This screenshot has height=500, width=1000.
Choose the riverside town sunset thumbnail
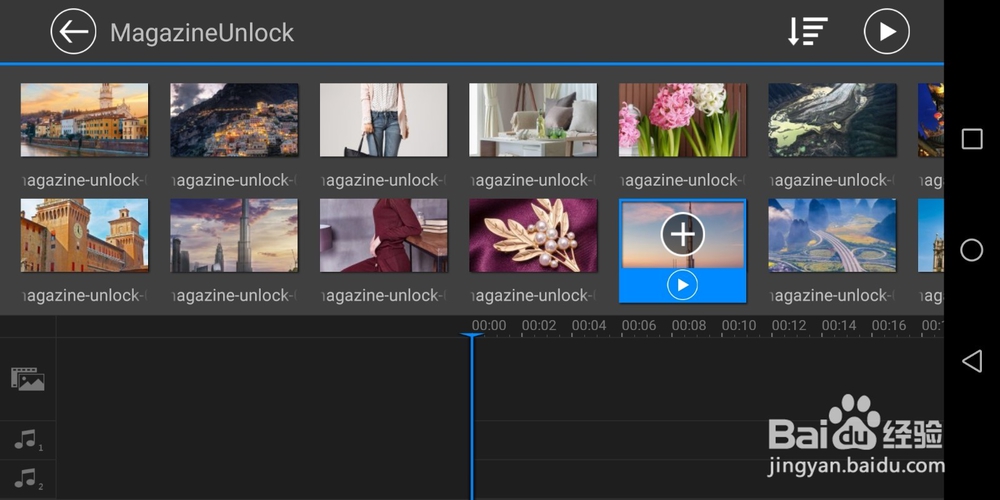click(84, 120)
